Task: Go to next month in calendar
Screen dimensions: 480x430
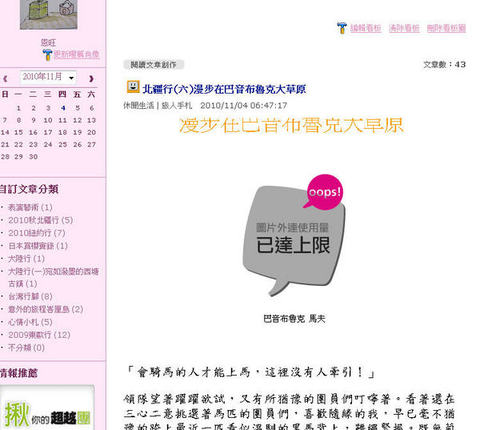Action: point(91,79)
